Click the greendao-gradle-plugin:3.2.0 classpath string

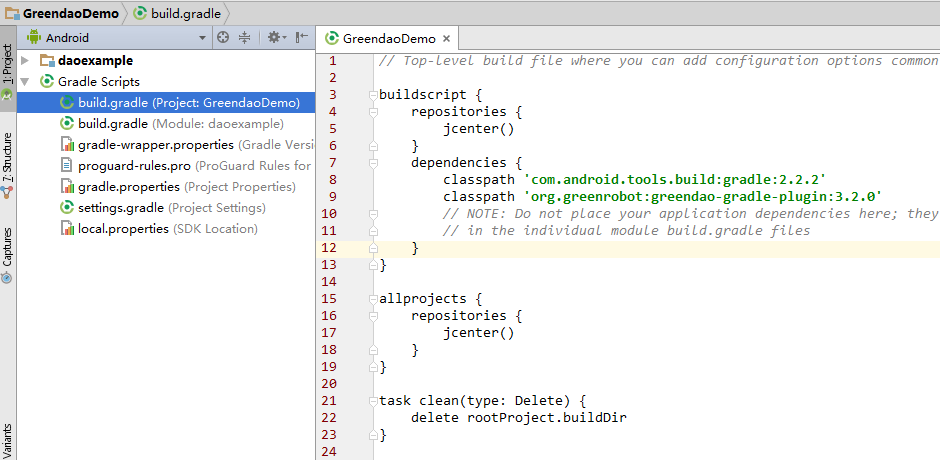click(703, 197)
